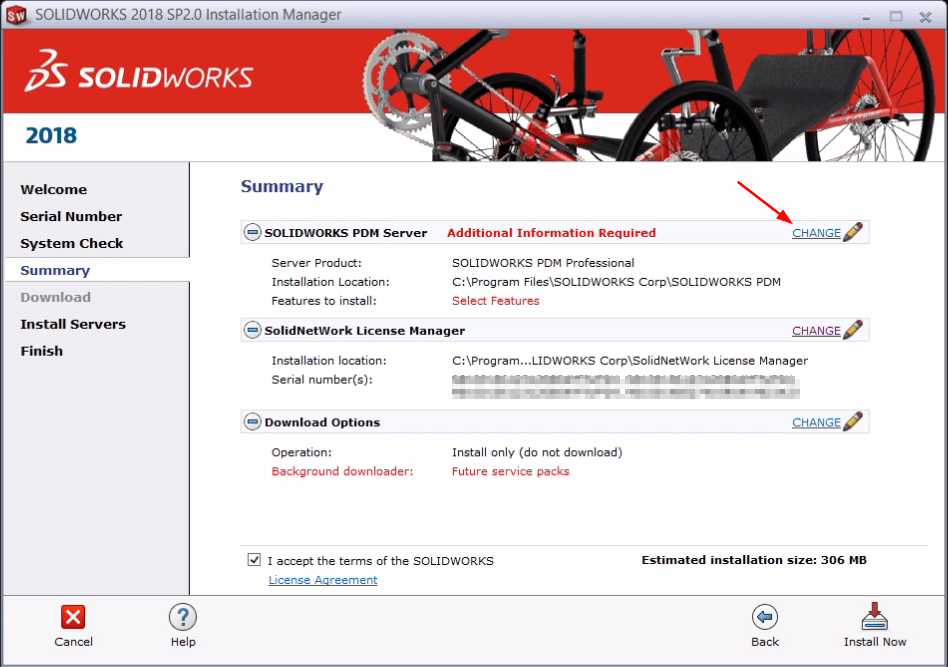Click the Summary page heading
Image resolution: width=948 pixels, height=667 pixels.
[x=282, y=186]
